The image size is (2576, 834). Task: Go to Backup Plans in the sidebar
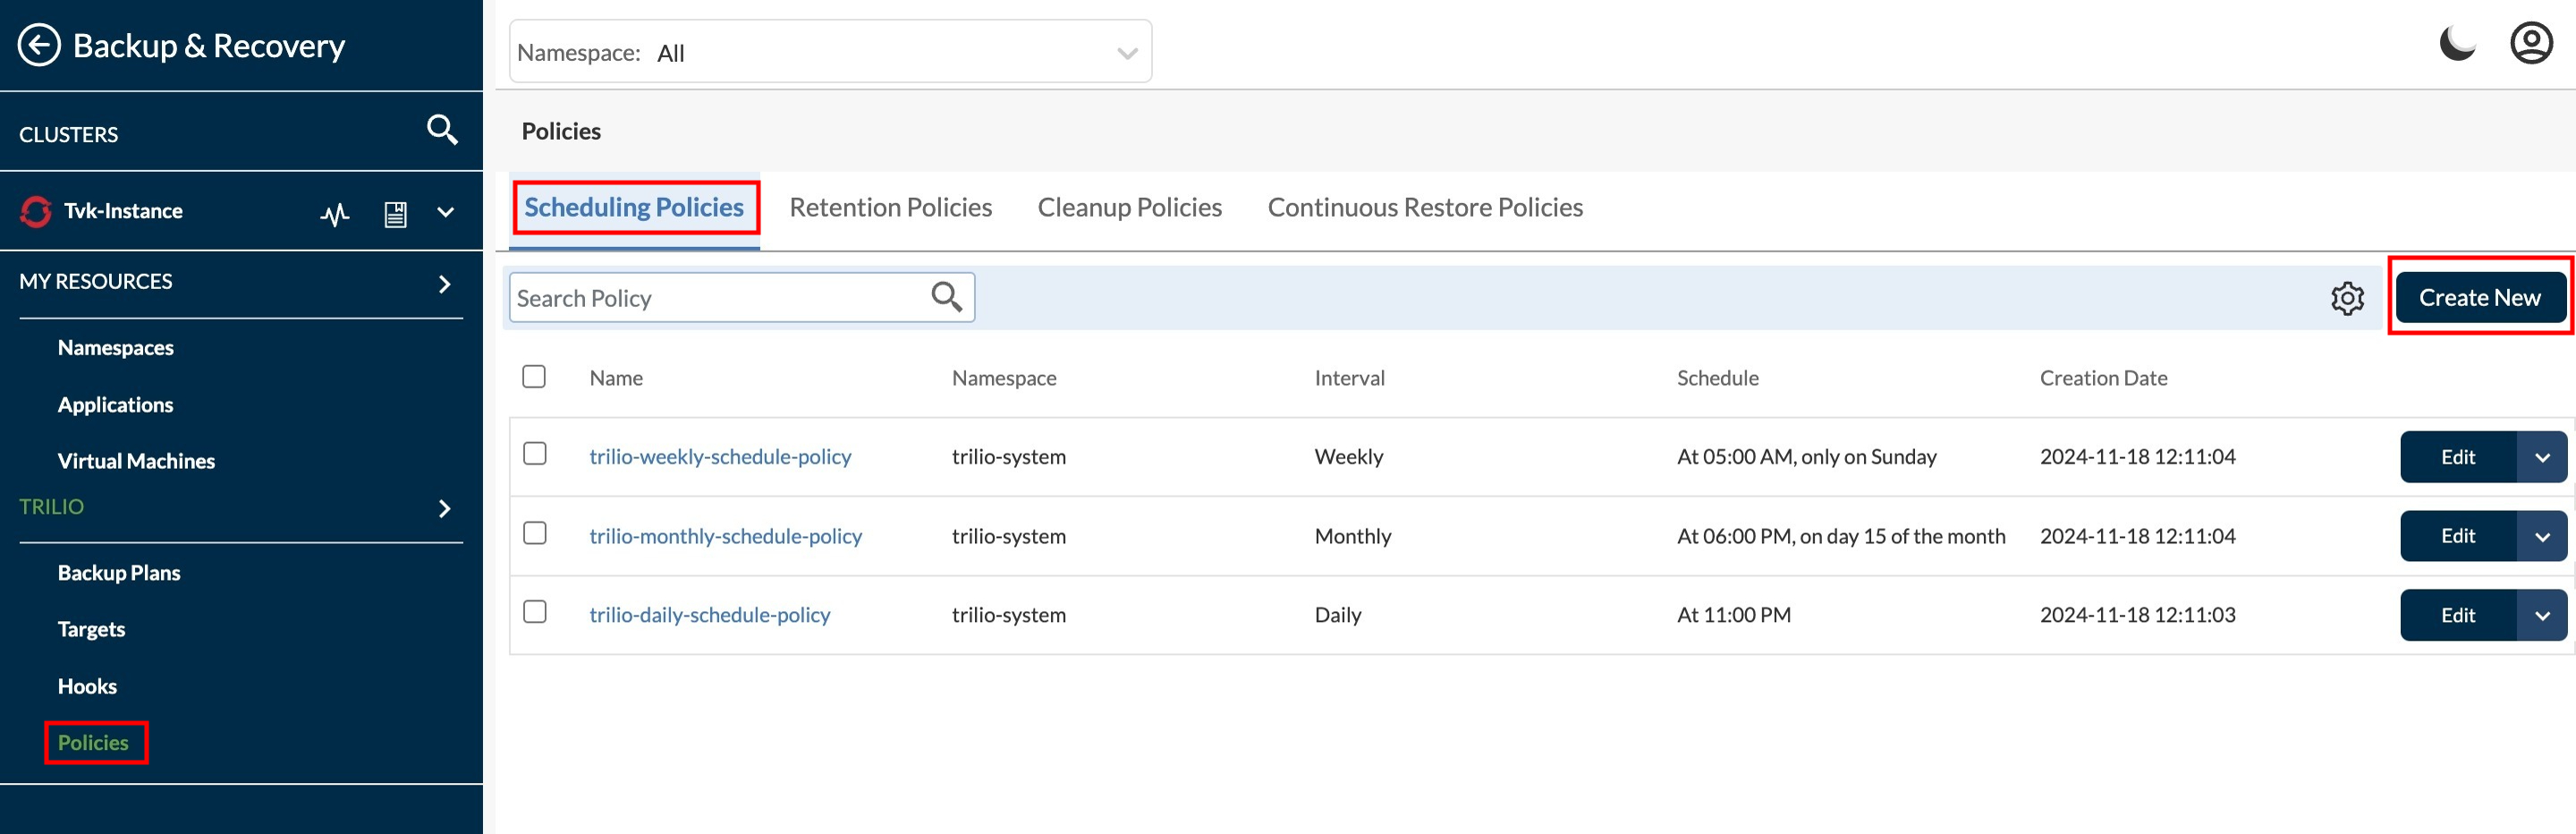[119, 573]
